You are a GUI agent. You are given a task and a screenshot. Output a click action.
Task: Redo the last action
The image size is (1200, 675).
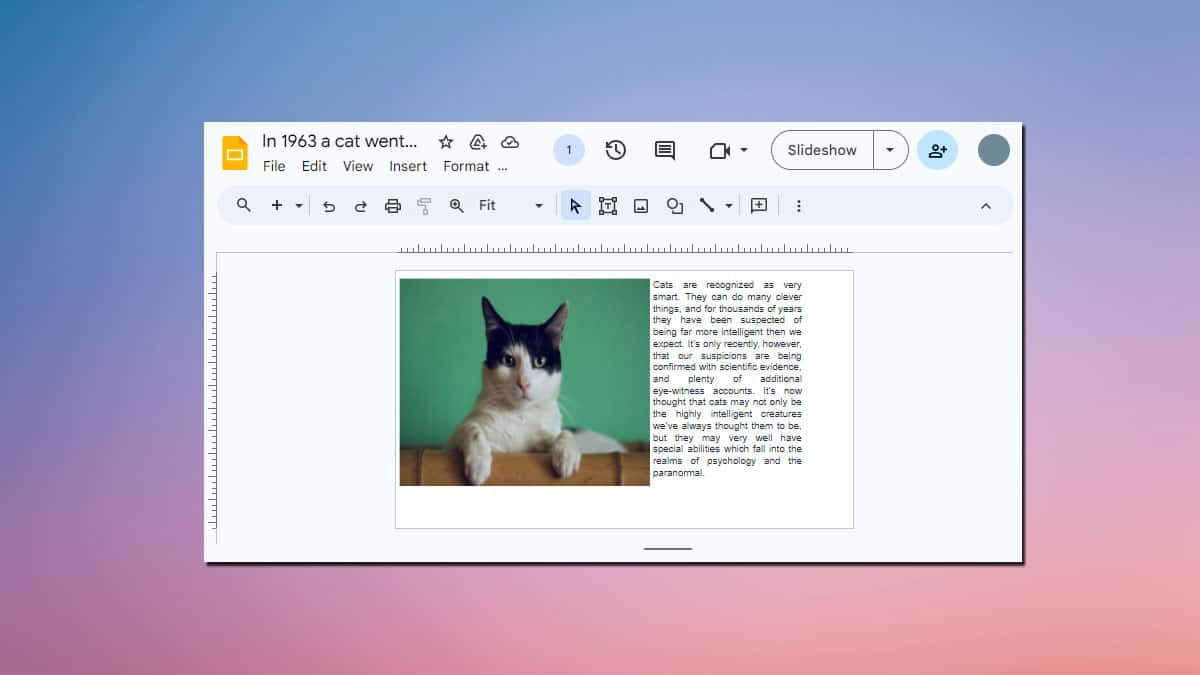361,205
